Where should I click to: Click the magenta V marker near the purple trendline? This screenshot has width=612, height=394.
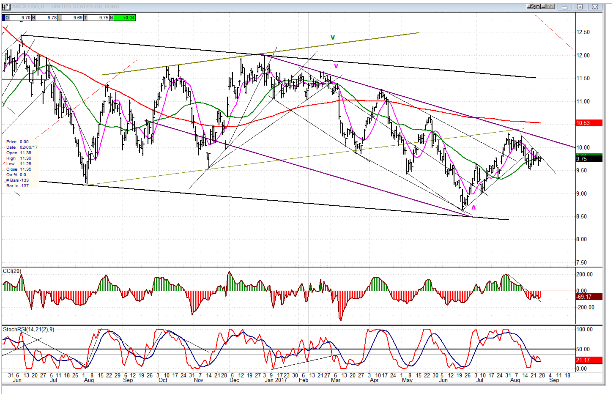point(336,66)
